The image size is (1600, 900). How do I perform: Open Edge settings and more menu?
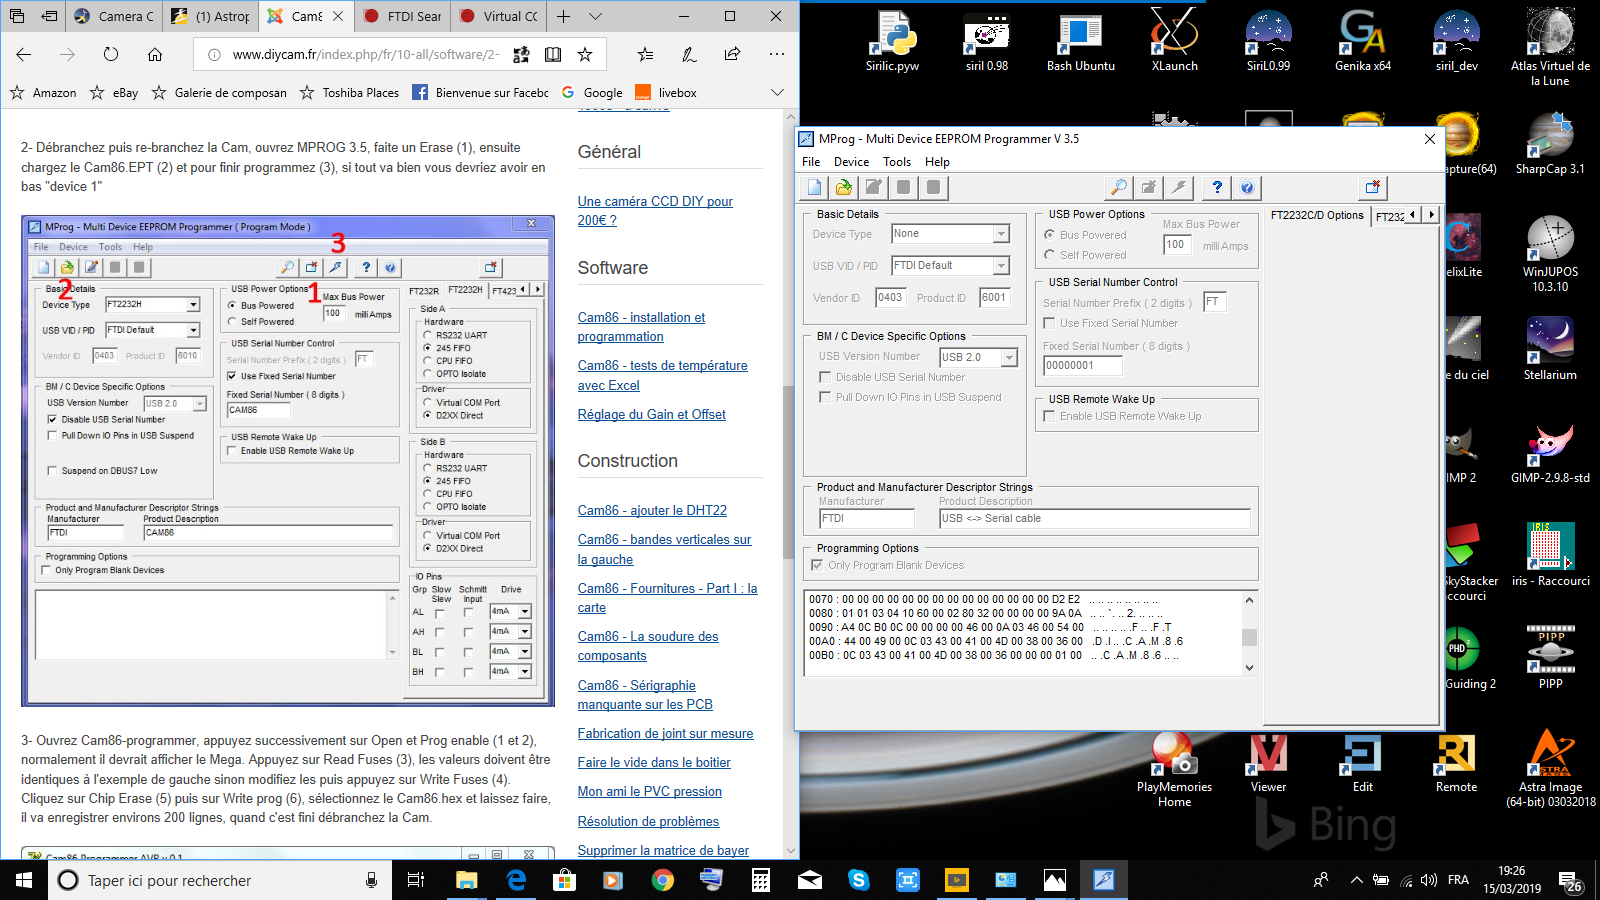tap(777, 54)
